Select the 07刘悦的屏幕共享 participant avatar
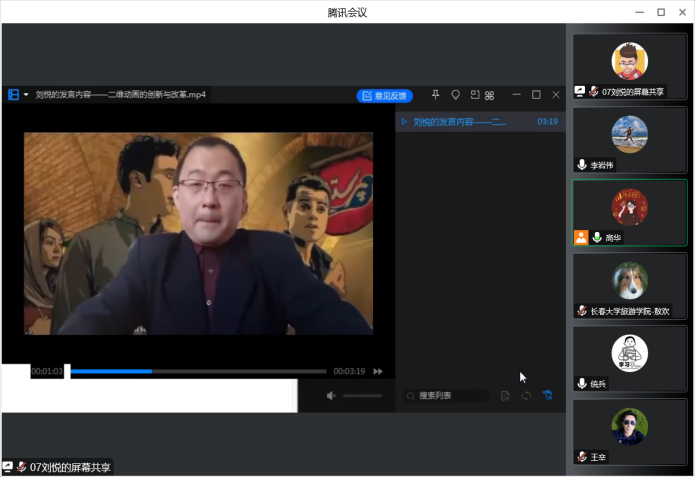Screen dimensions: 695x477 coord(629,61)
